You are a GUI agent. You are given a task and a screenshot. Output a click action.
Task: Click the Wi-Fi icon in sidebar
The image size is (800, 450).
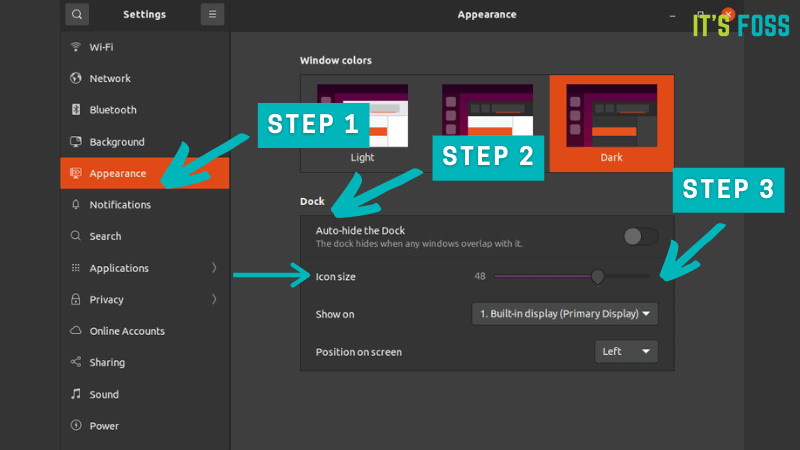[x=76, y=47]
